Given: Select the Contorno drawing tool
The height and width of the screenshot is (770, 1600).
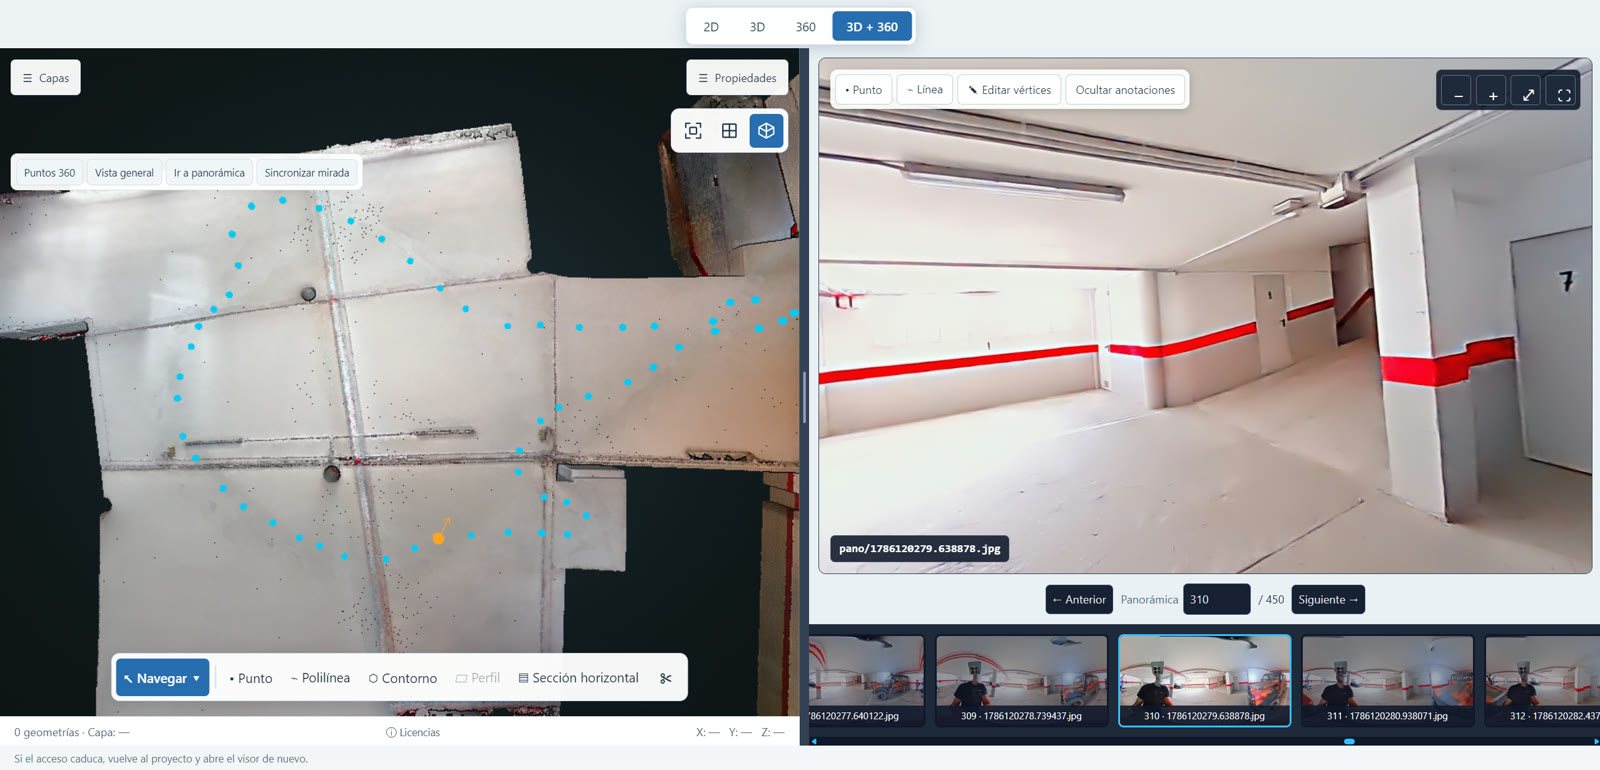Looking at the screenshot, I should 403,678.
